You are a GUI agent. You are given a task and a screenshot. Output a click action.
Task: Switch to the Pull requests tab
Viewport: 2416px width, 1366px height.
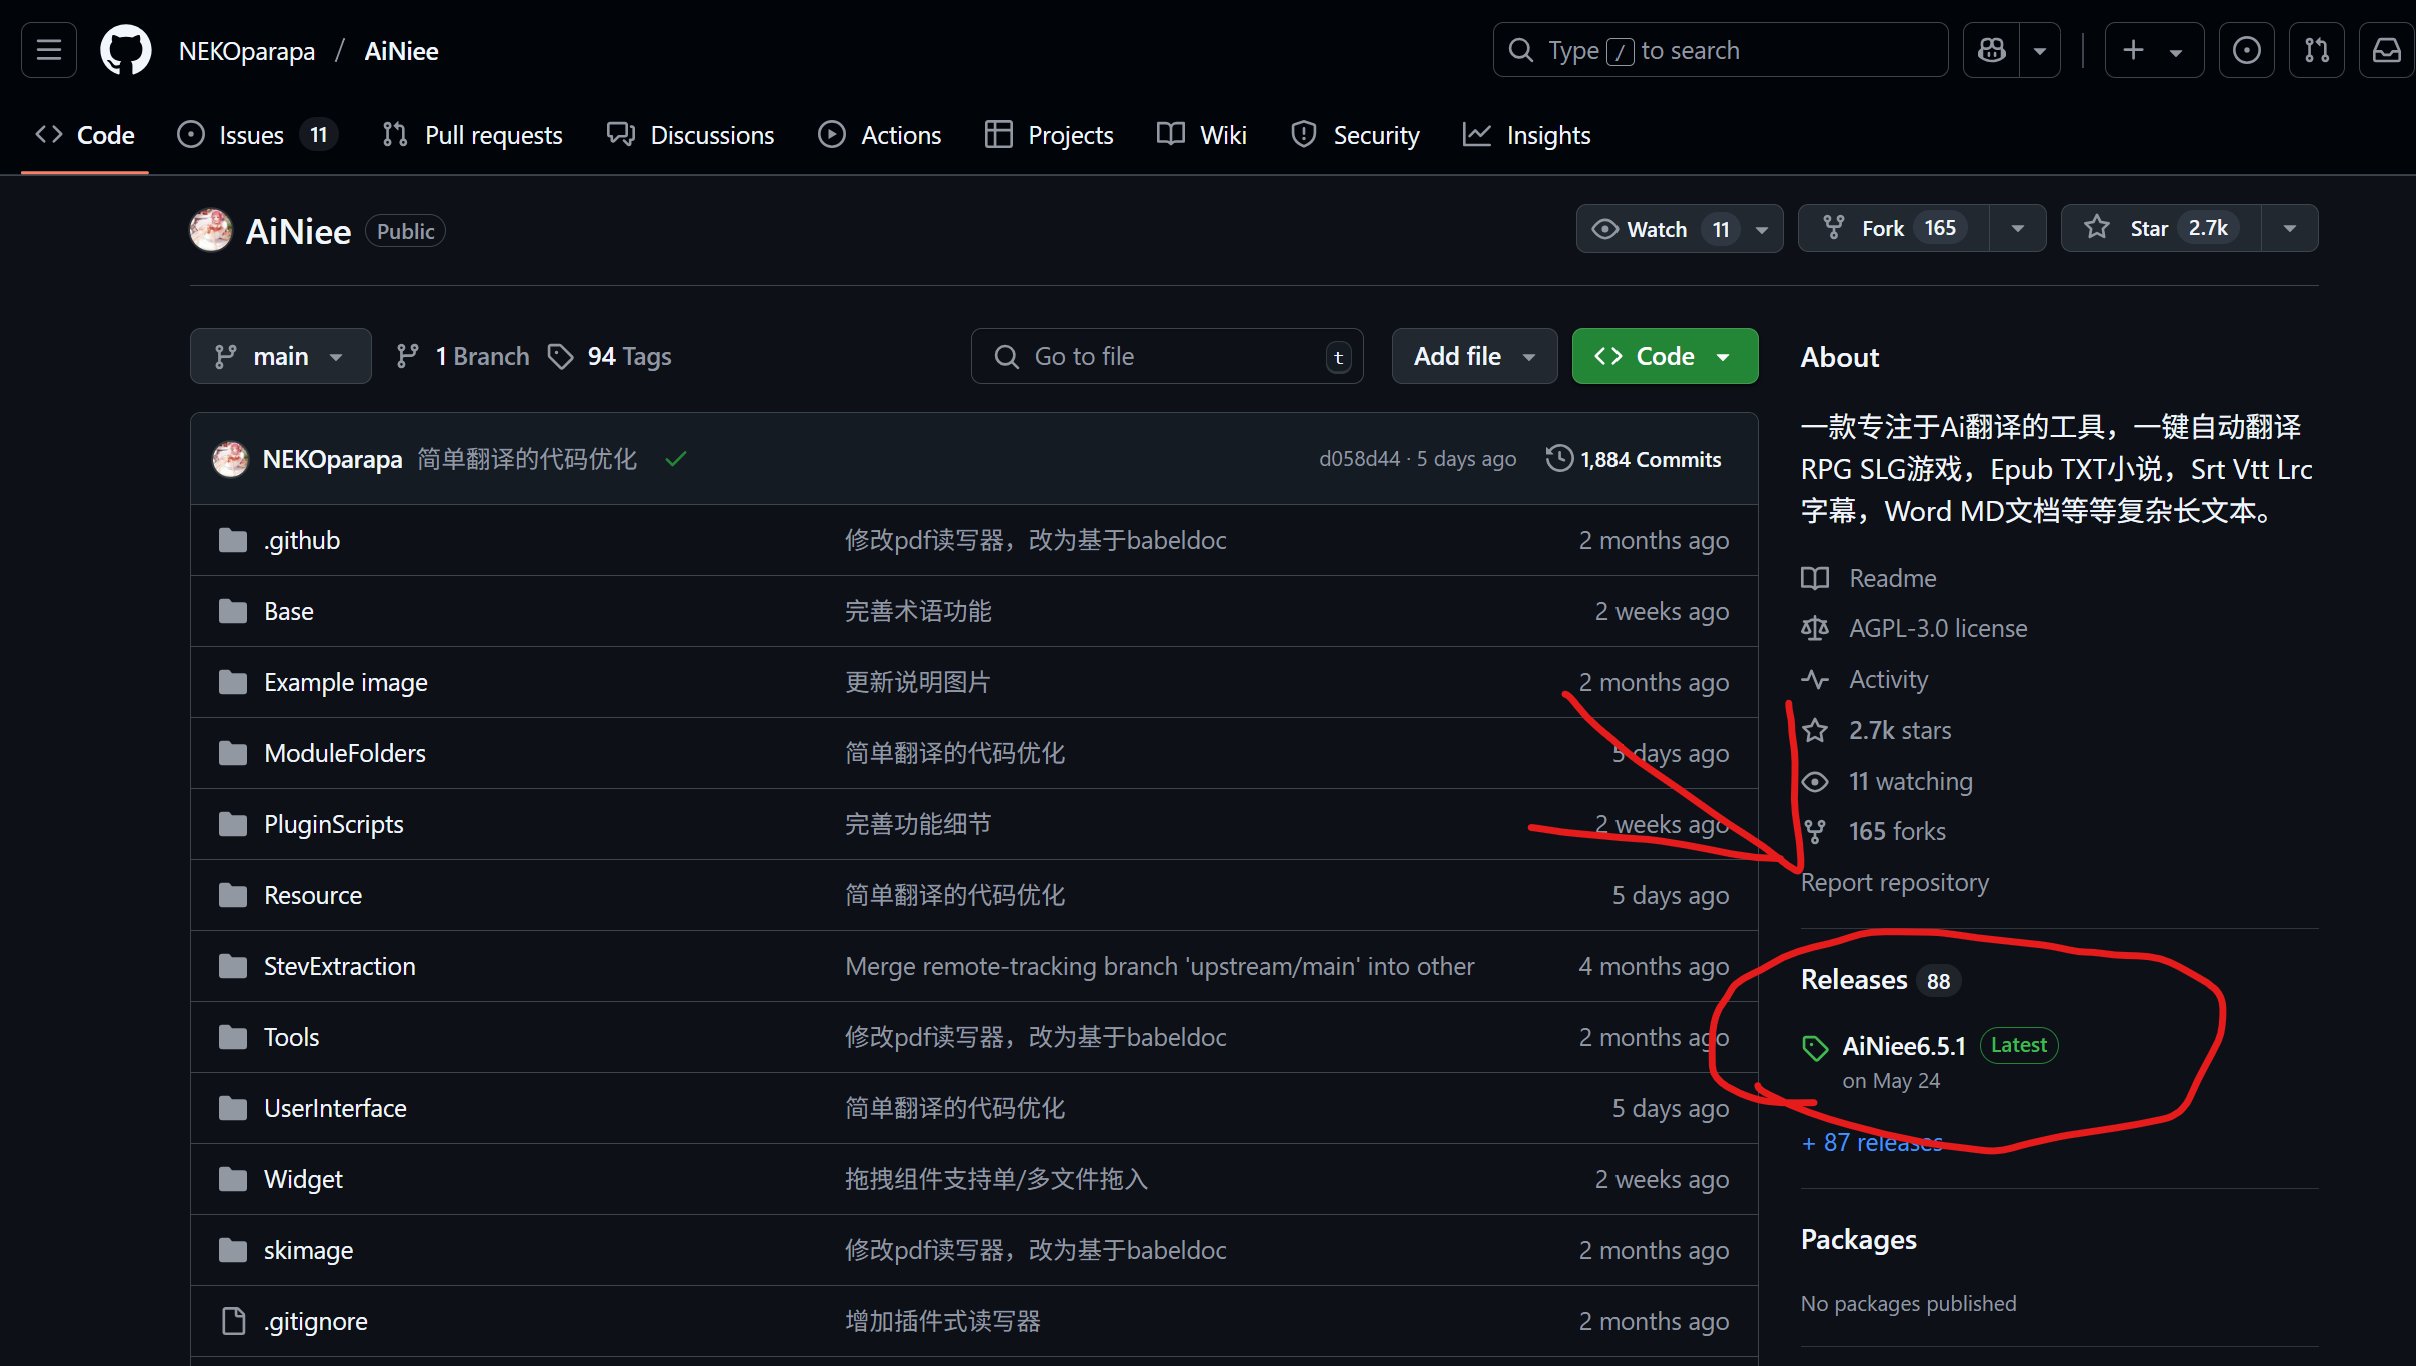click(x=472, y=135)
